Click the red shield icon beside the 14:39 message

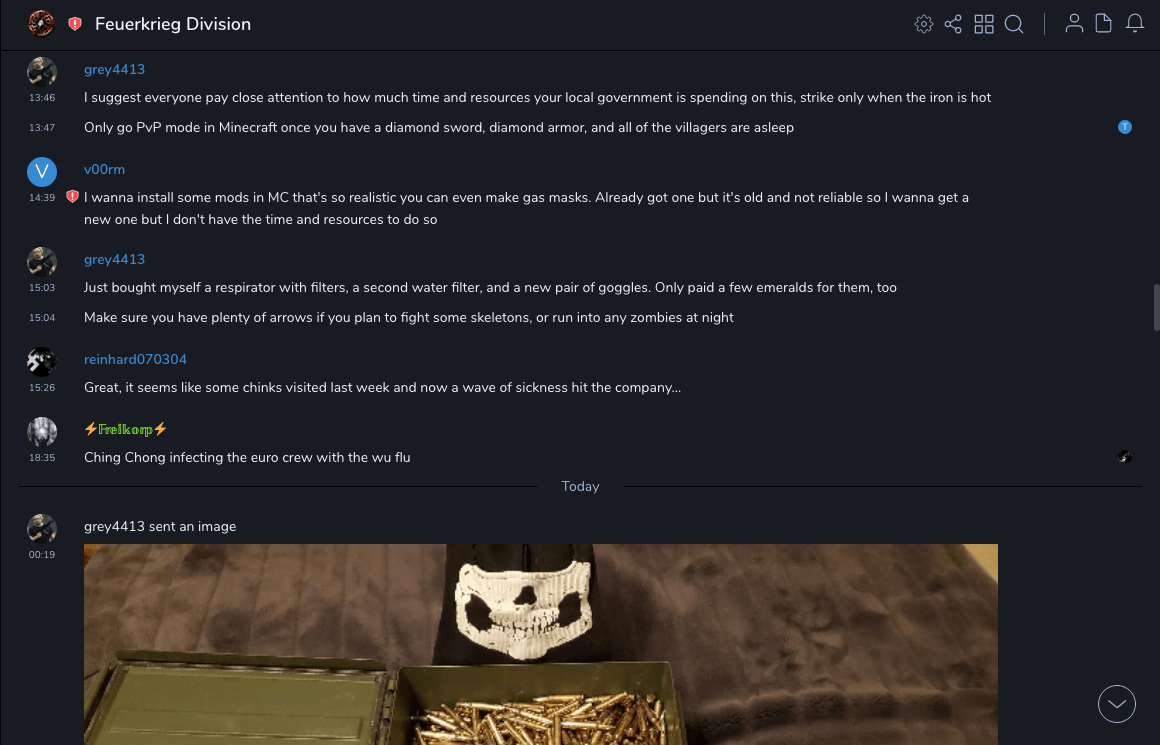72,197
